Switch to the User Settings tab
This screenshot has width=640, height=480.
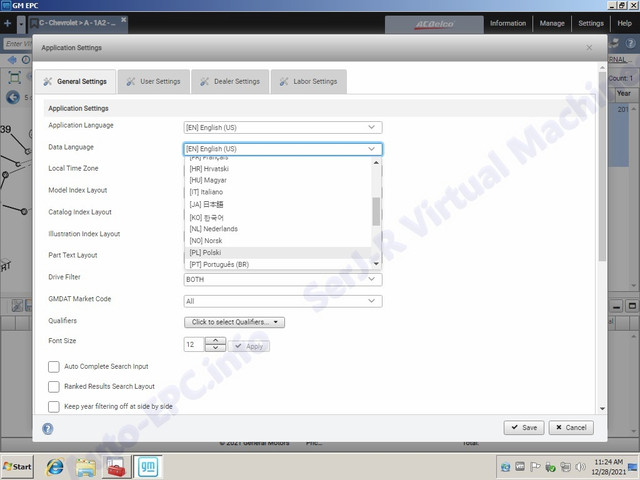(x=153, y=82)
